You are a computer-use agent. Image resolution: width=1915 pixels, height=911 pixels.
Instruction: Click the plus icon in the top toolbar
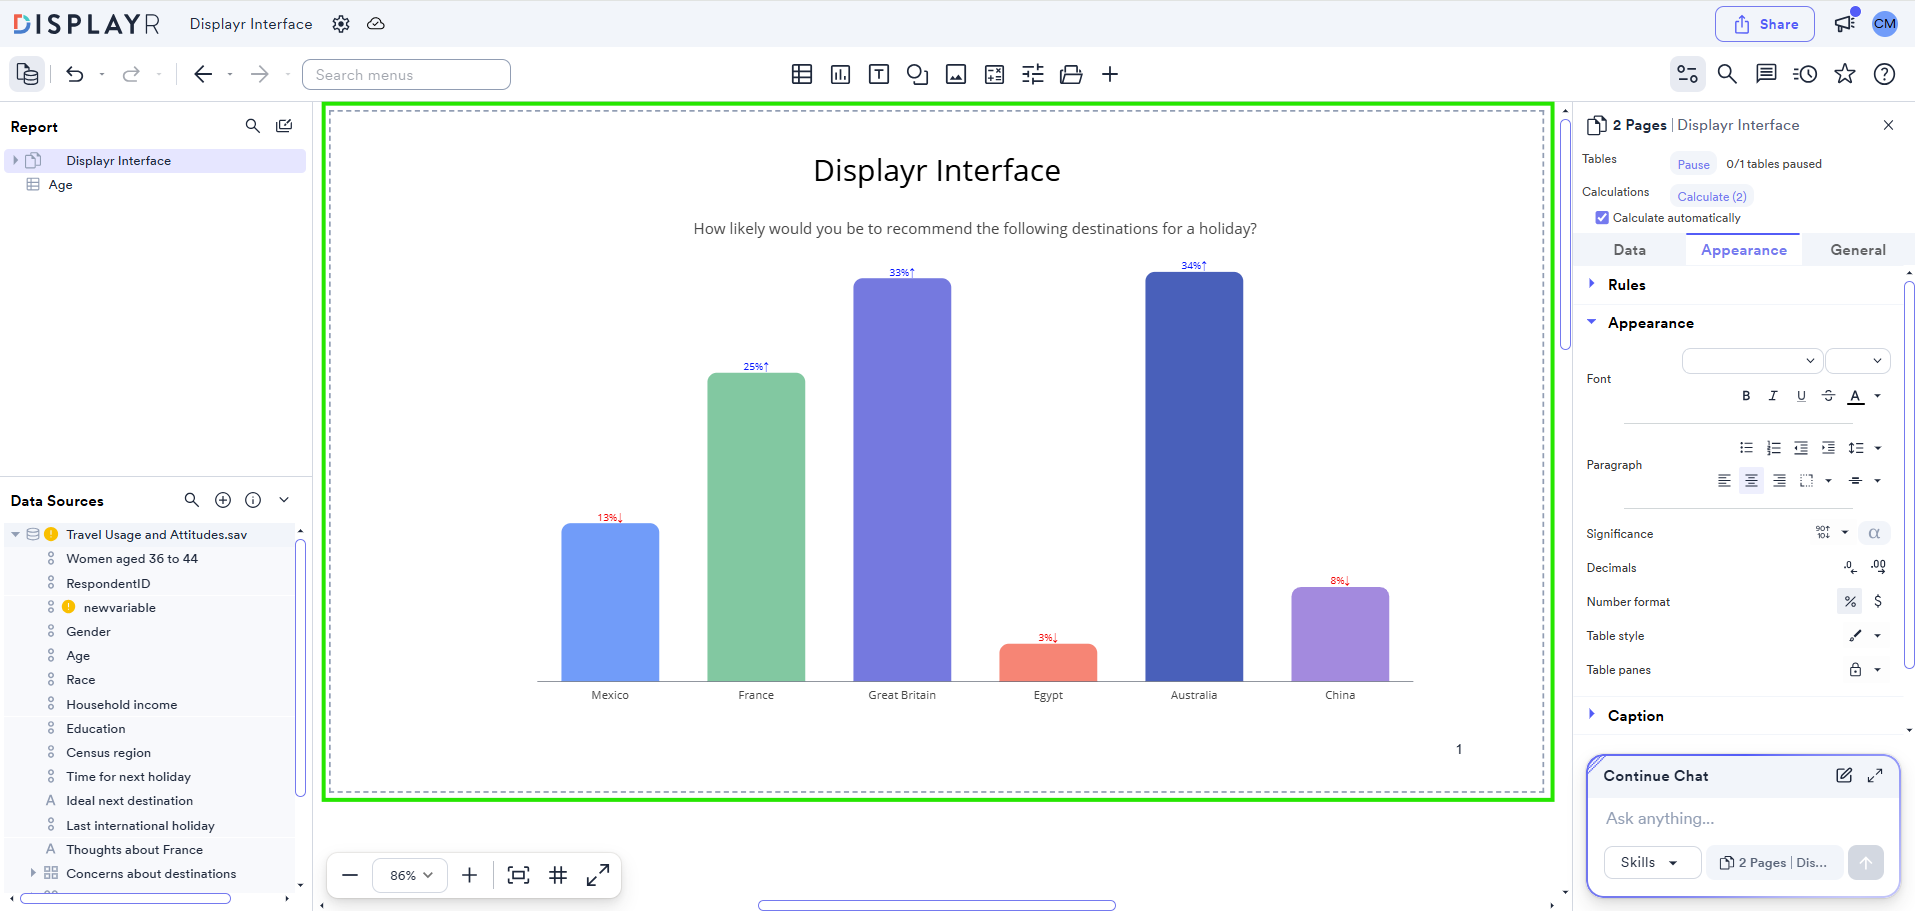[x=1110, y=74]
